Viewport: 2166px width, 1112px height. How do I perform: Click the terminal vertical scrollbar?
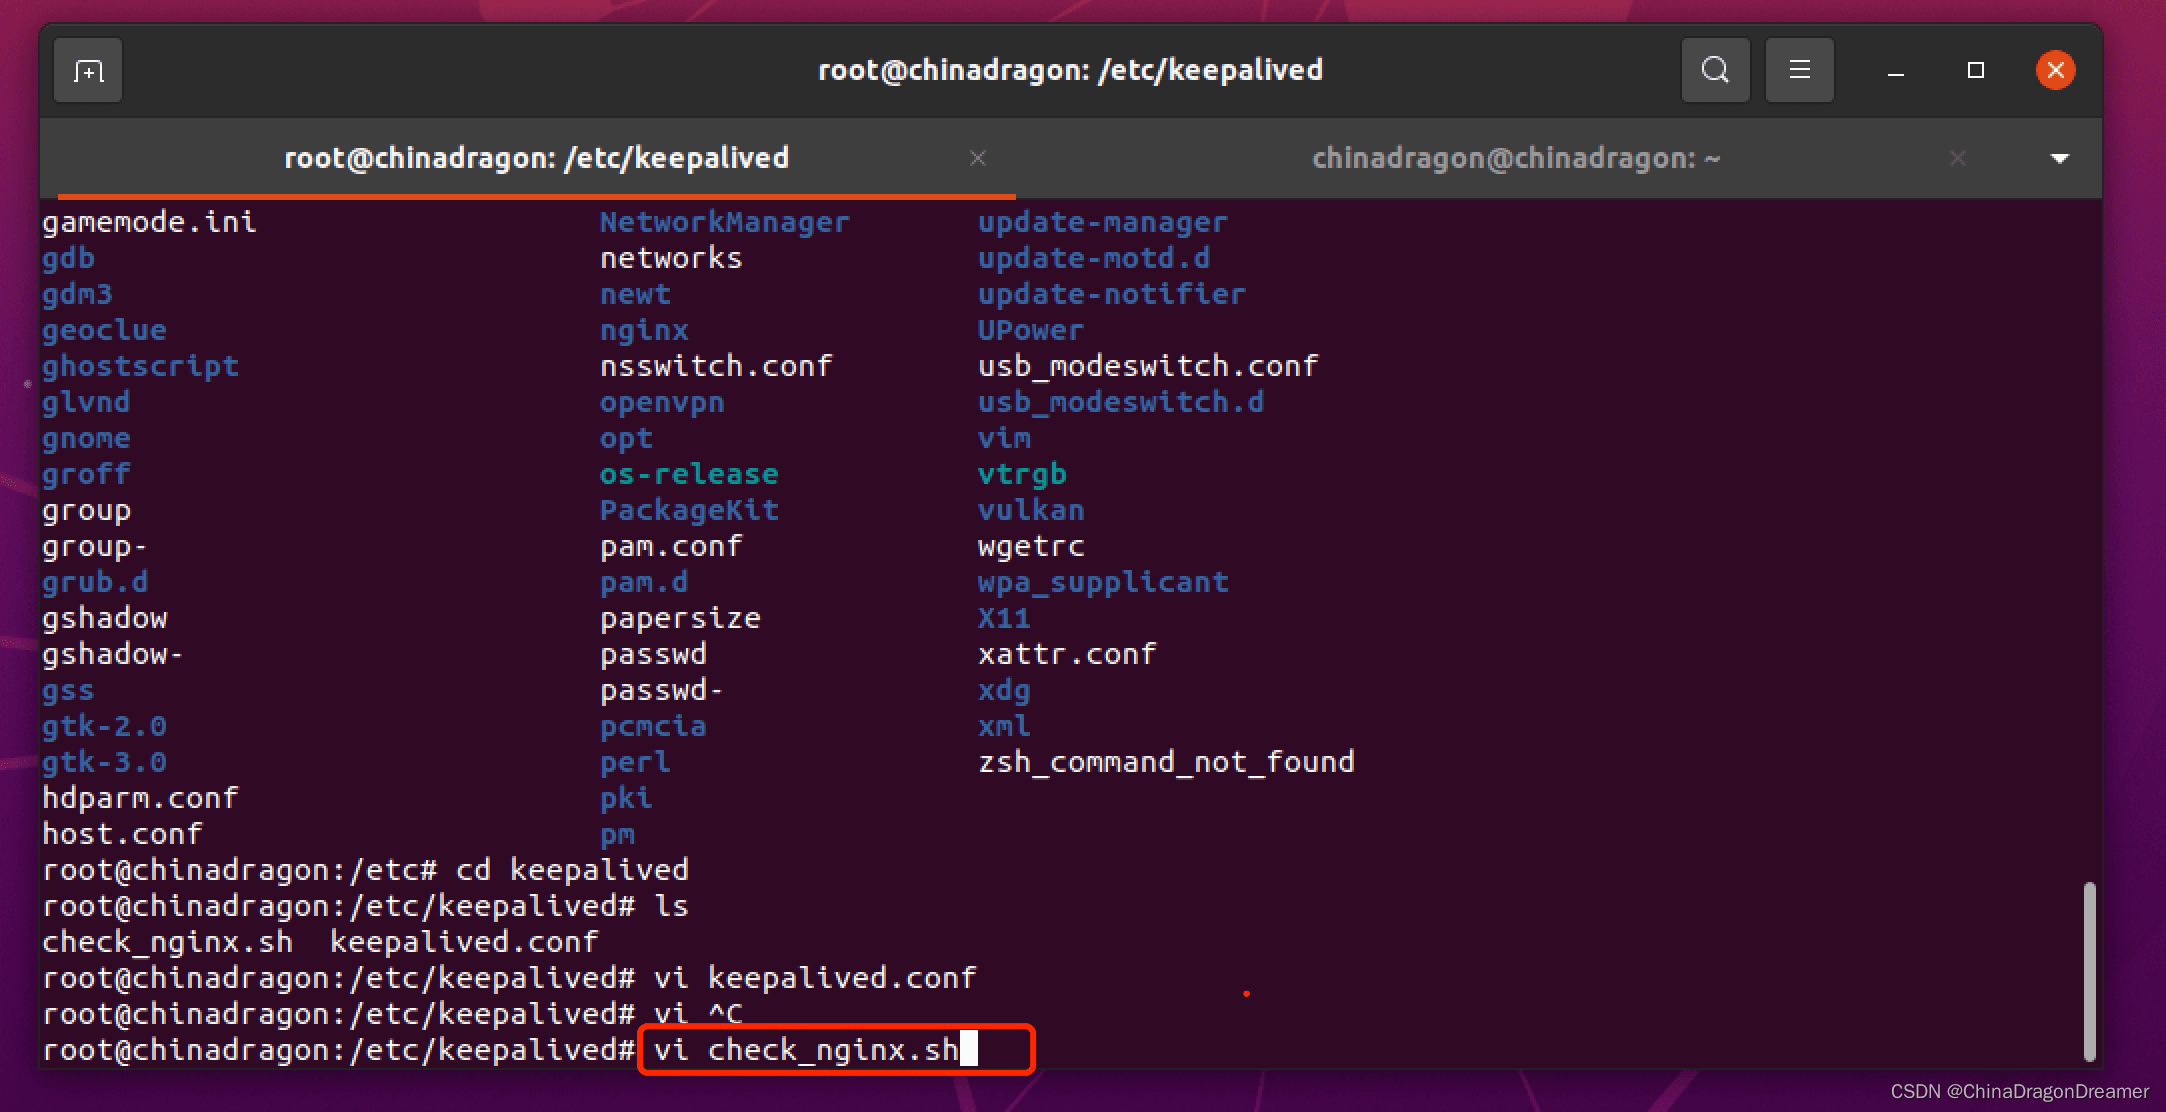coord(2089,971)
